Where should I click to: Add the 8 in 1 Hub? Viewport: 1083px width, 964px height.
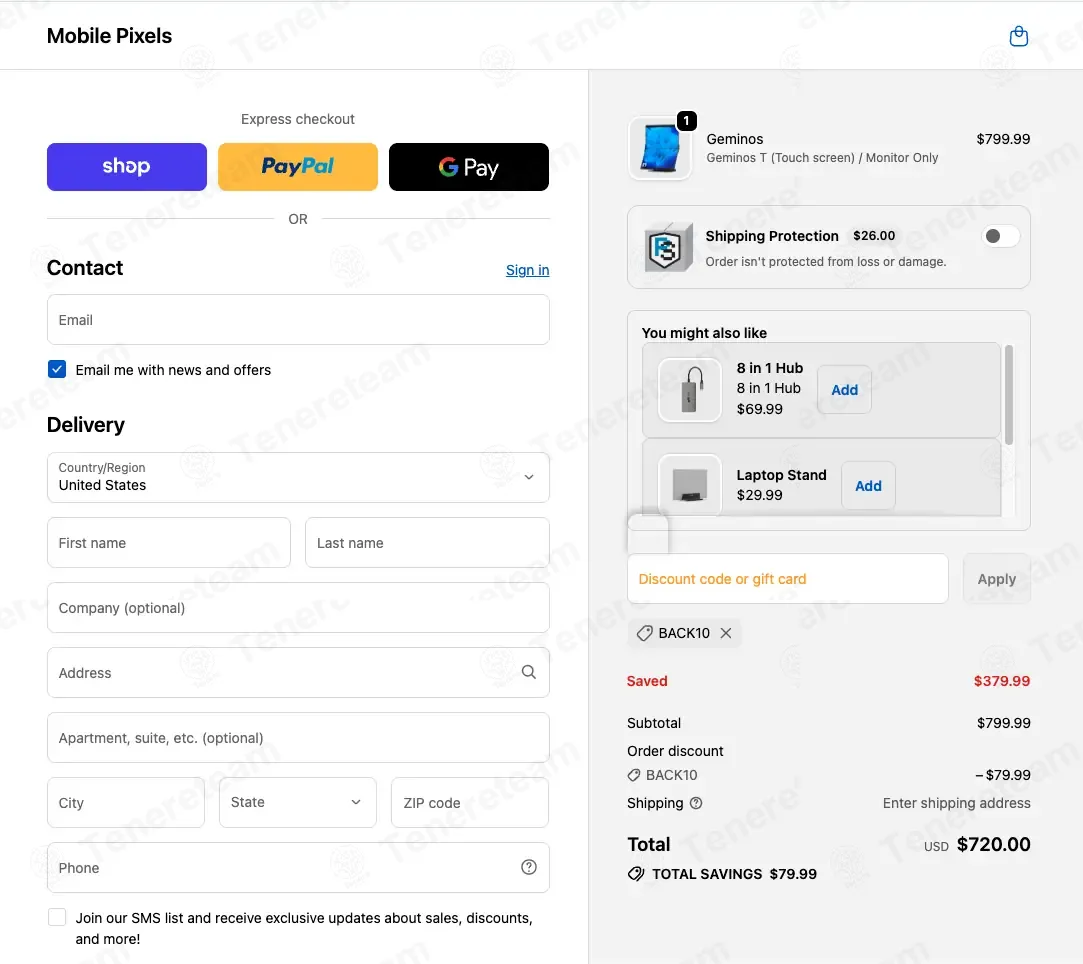tap(844, 389)
